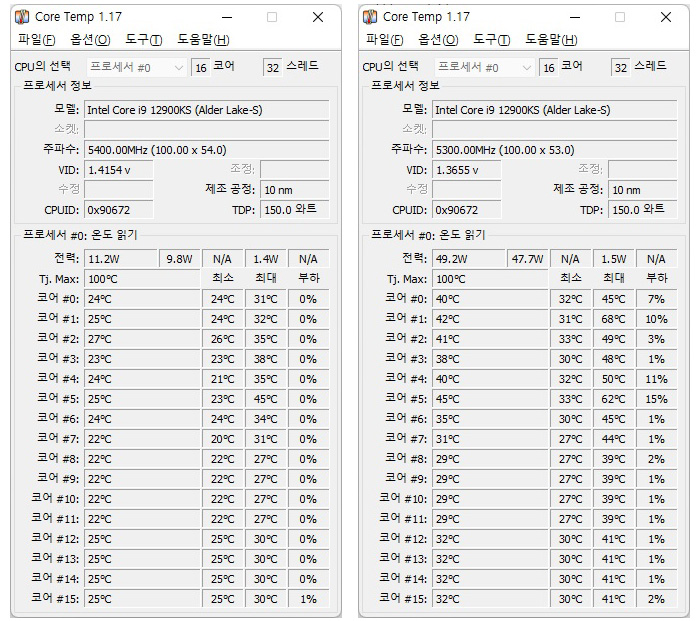
Task: Open 옵션(O) menu in left window
Action: click(90, 39)
